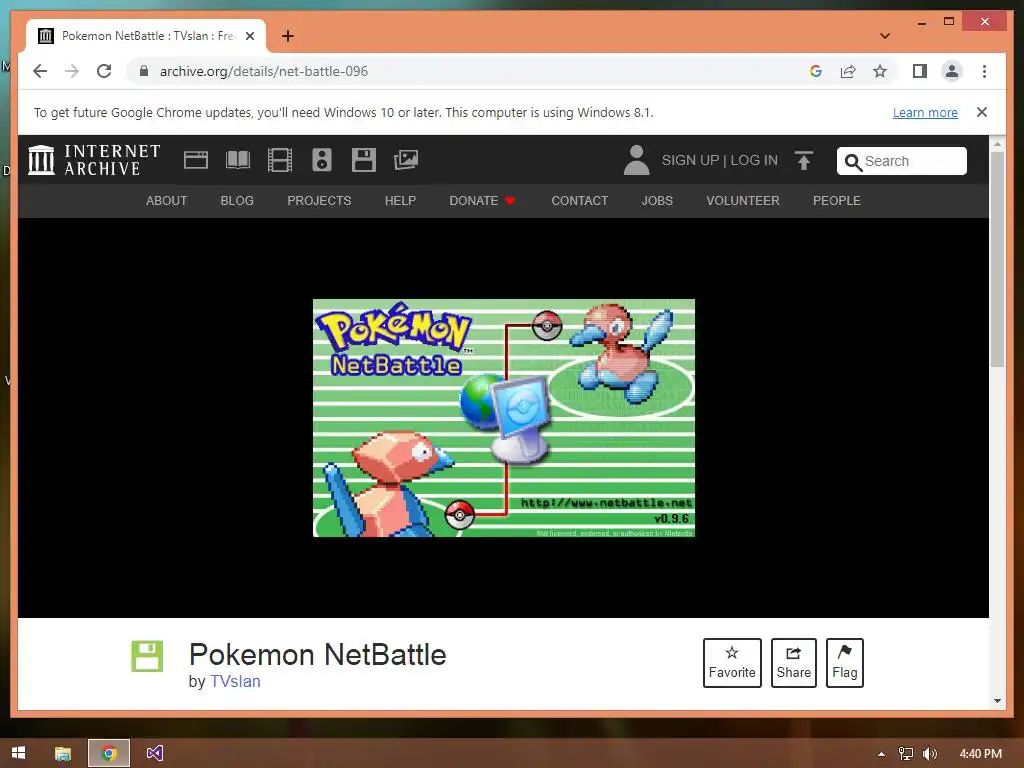The height and width of the screenshot is (768, 1024).
Task: Share this page icon in address bar
Action: coord(848,71)
